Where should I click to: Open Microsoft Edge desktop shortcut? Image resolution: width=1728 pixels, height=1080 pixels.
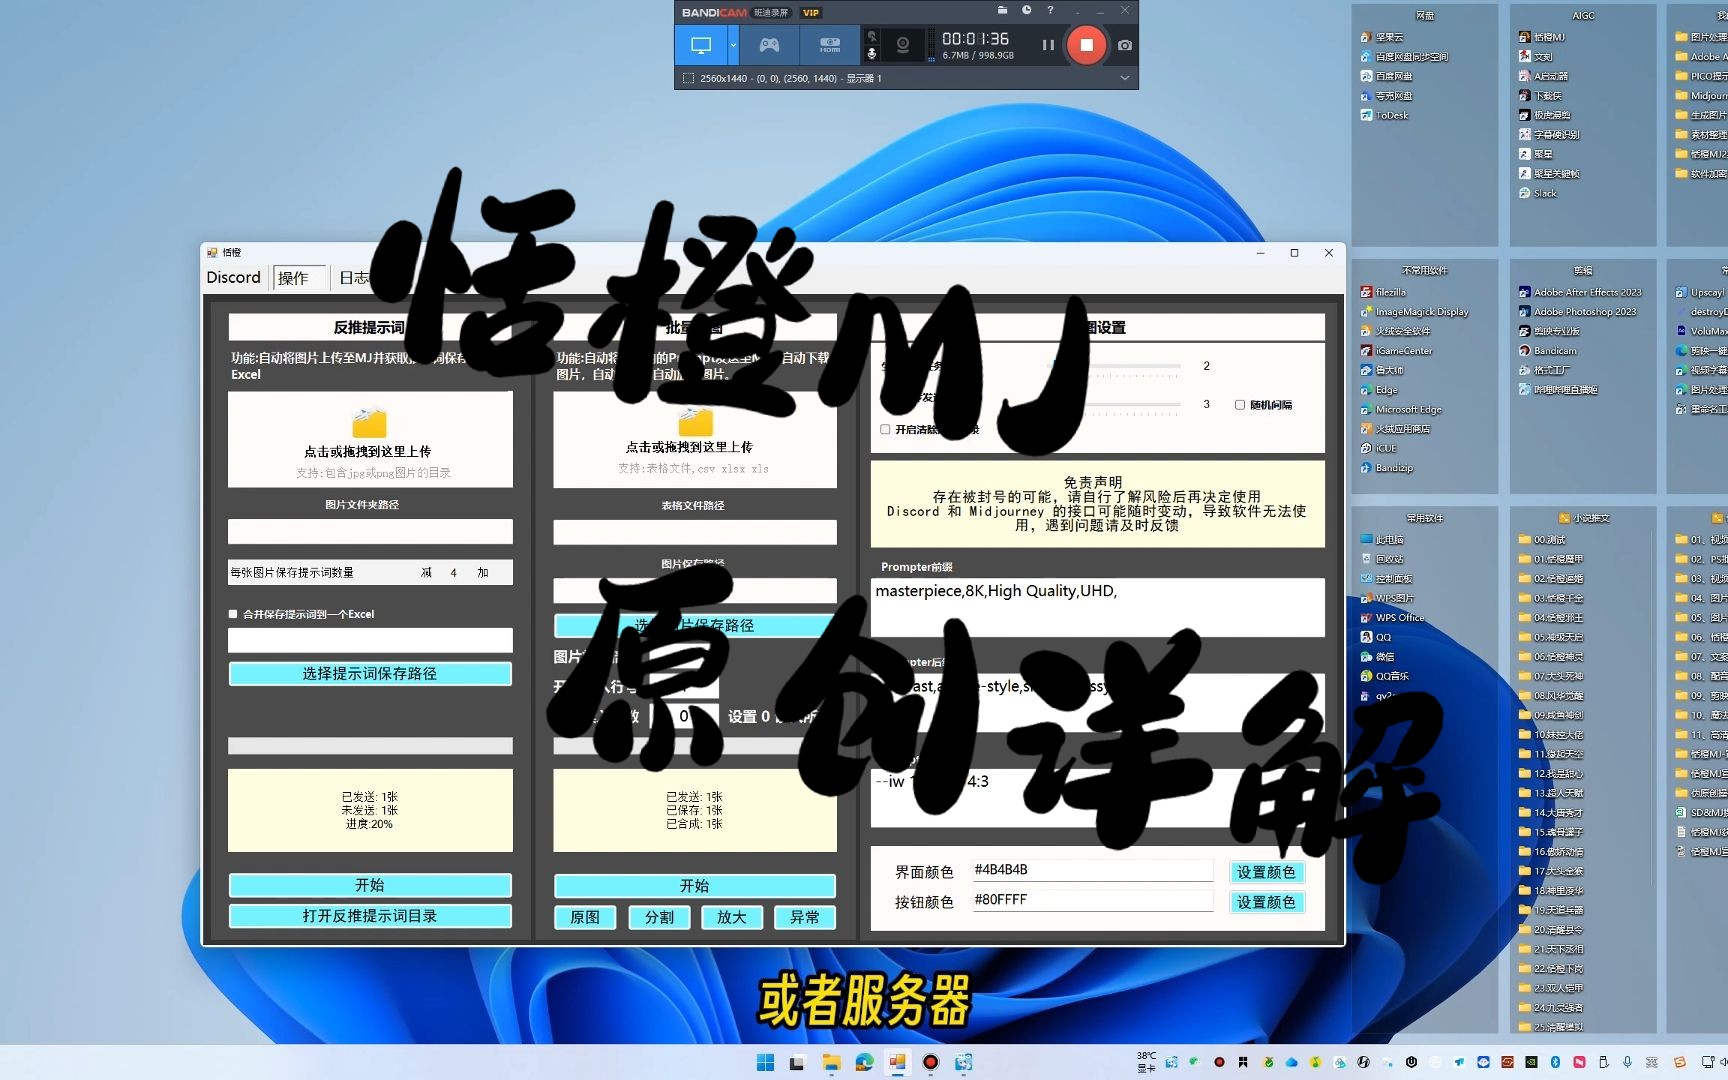pyautogui.click(x=1401, y=409)
